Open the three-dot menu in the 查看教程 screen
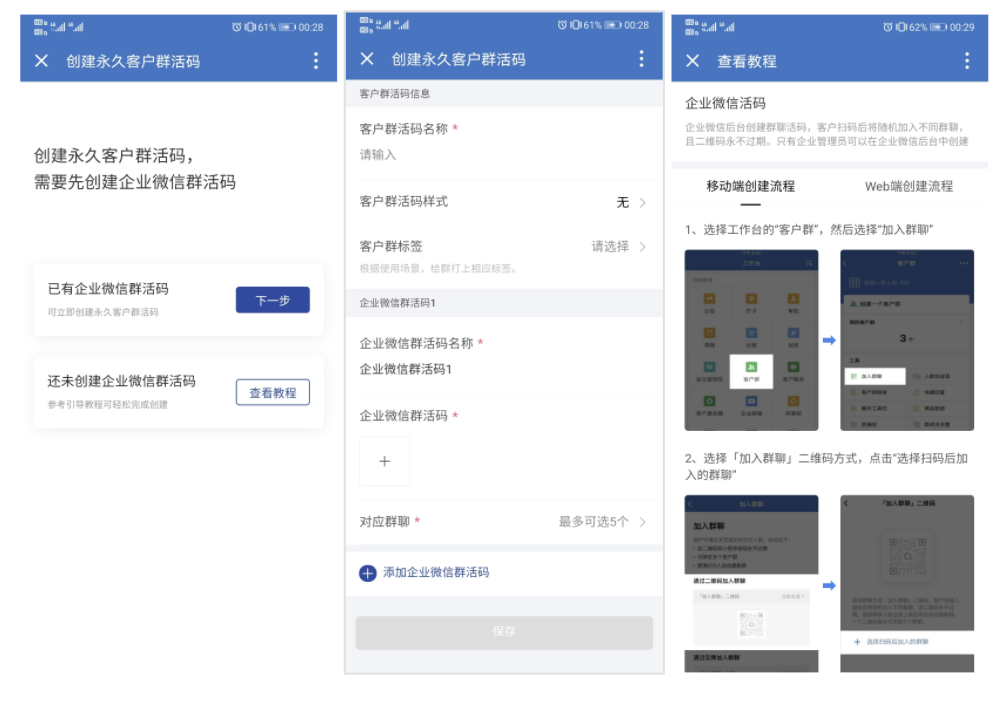 967,61
